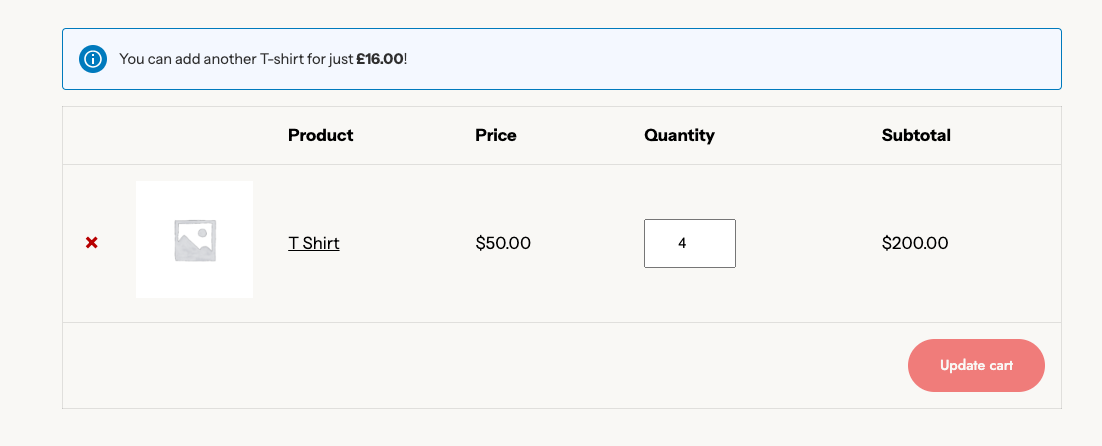Select the Quantity column header
Image resolution: width=1102 pixels, height=446 pixels.
click(679, 135)
